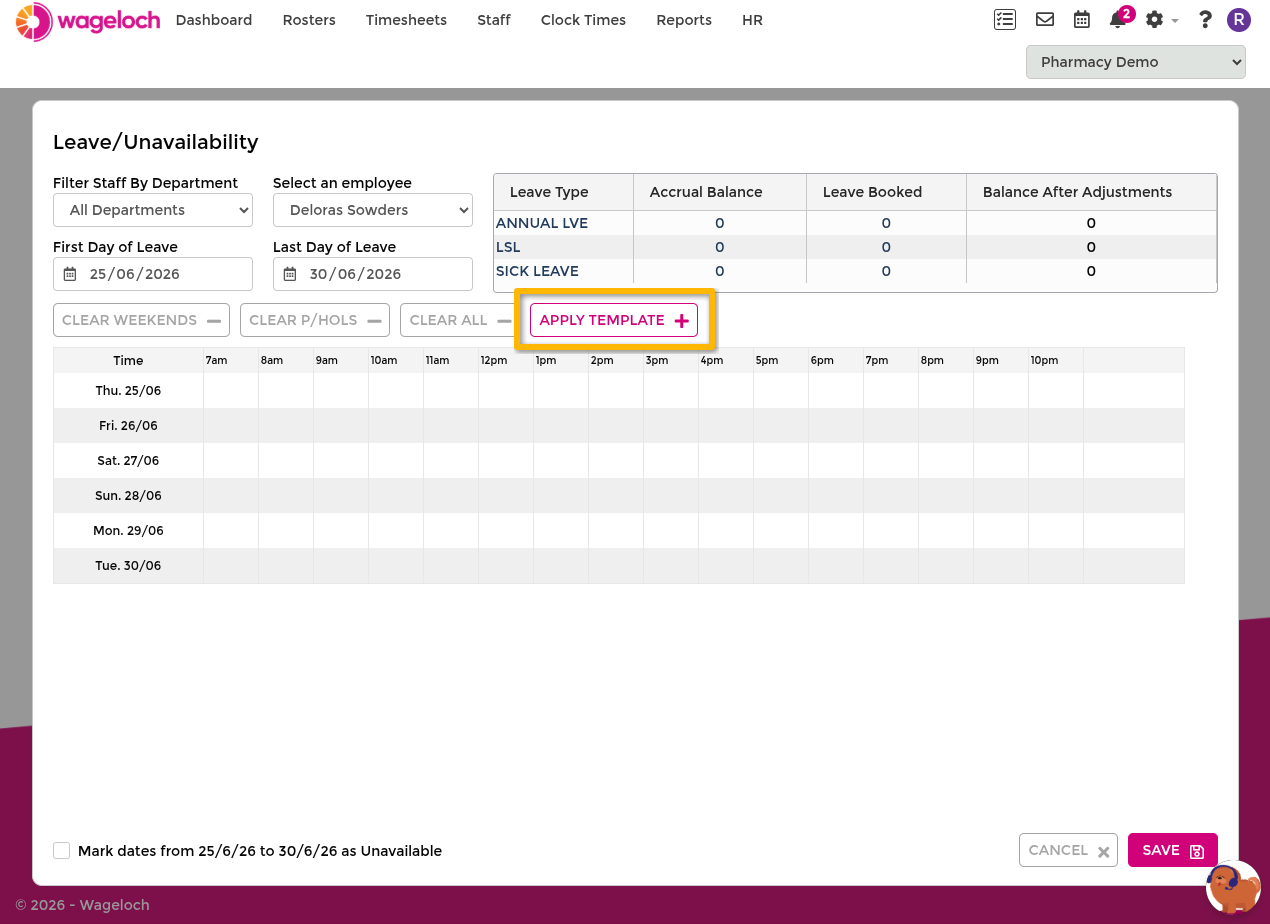Click the Clear All button

pyautogui.click(x=460, y=320)
